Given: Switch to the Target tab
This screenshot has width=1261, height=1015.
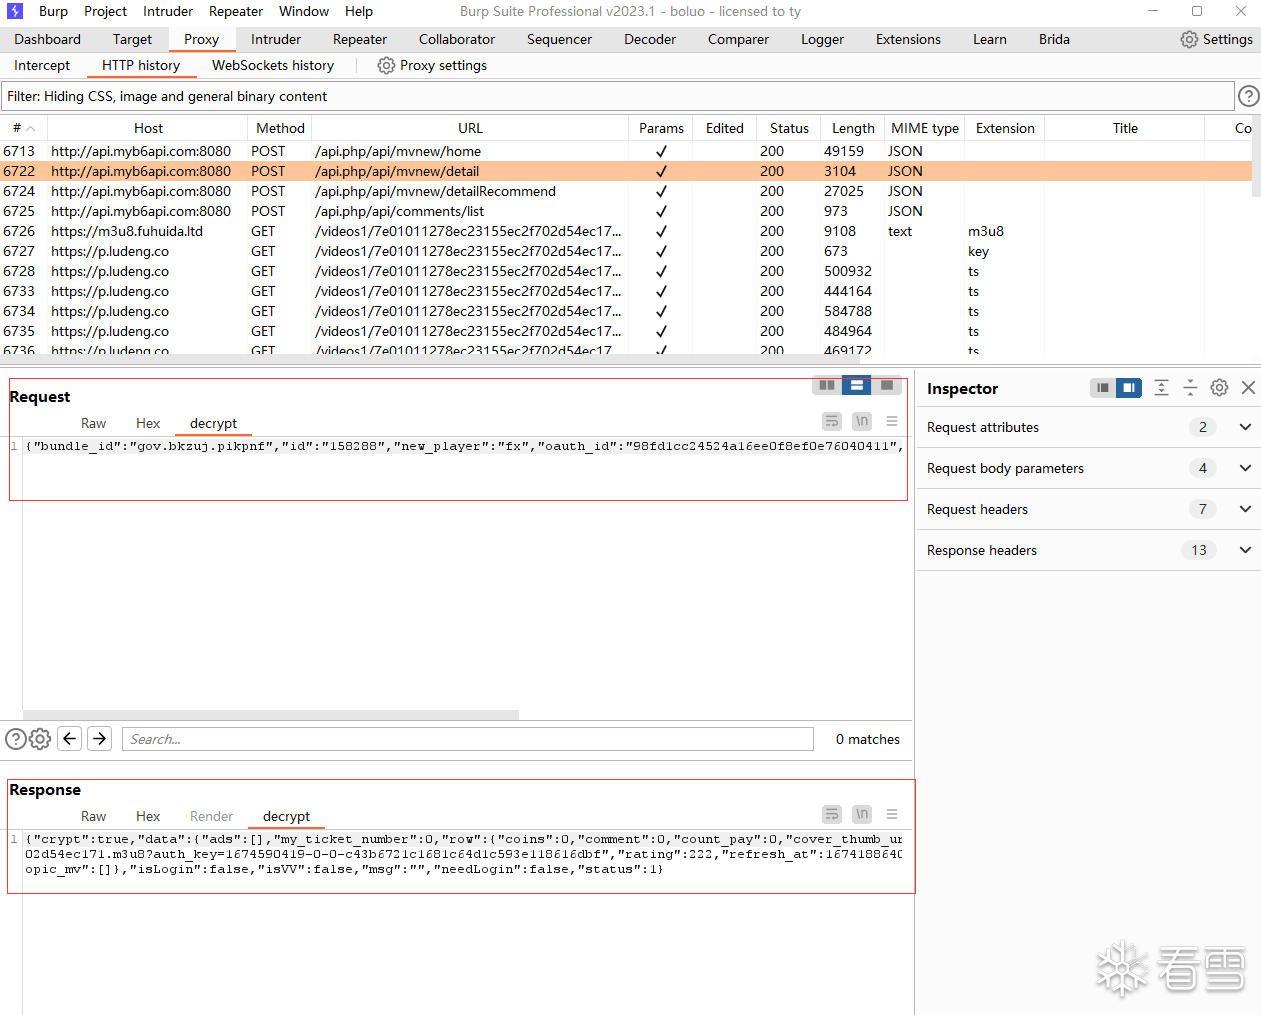Looking at the screenshot, I should (x=132, y=39).
